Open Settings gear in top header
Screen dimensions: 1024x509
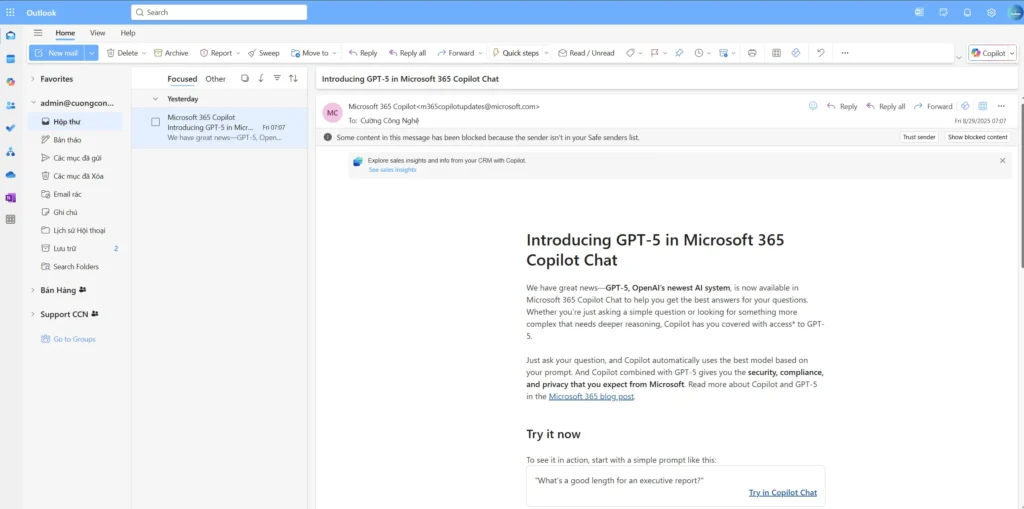click(991, 12)
